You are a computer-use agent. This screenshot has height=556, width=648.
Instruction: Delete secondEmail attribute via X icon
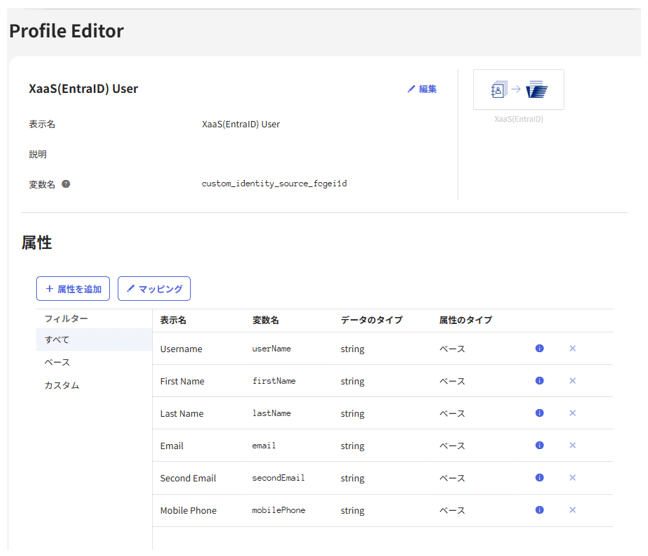[x=573, y=478]
